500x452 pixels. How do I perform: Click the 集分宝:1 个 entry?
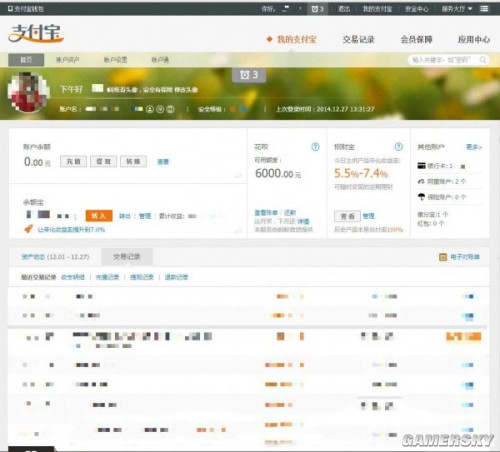(x=433, y=214)
